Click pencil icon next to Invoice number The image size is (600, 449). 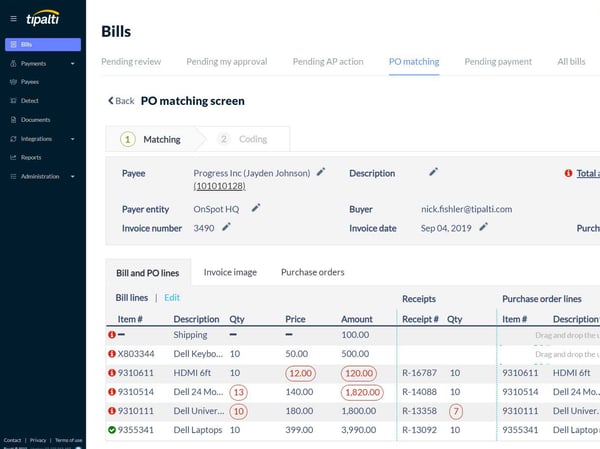[x=226, y=227]
